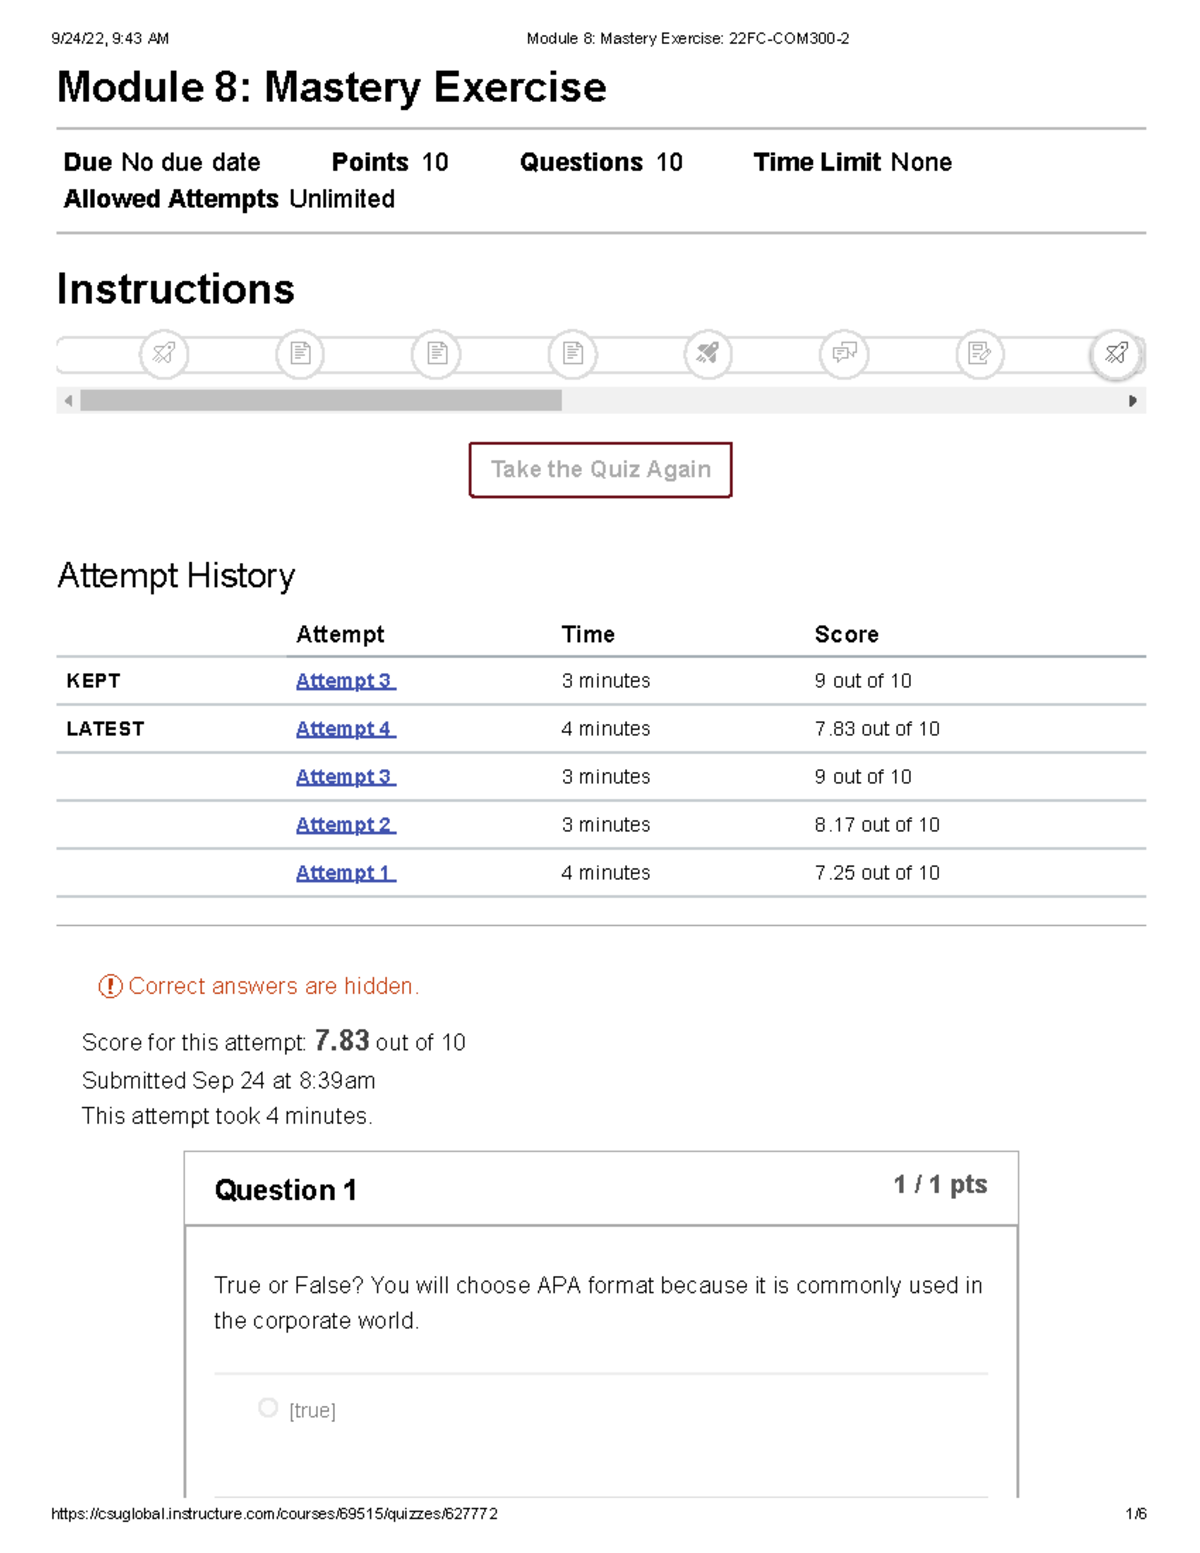Click the first rocket module icon

tap(165, 353)
